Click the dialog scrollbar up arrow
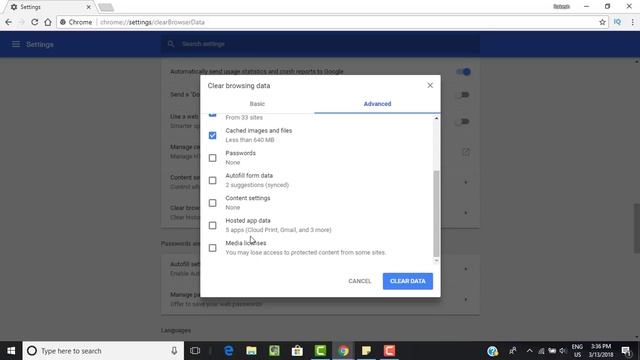 pos(436,118)
